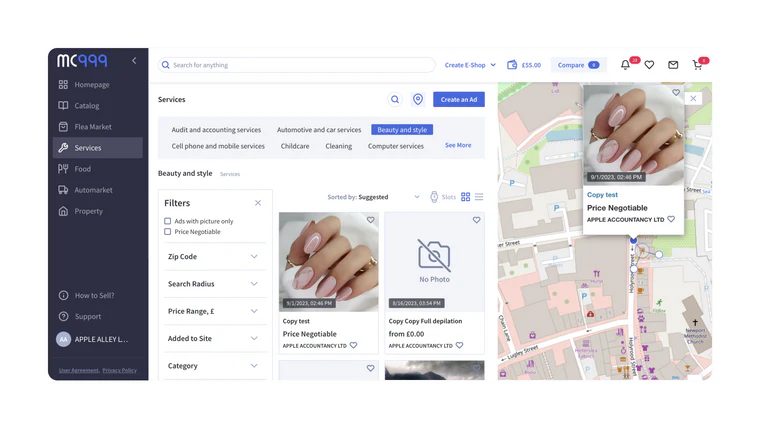Favorite the No Photo listing heart
Image resolution: width=760 pixels, height=428 pixels.
(476, 220)
